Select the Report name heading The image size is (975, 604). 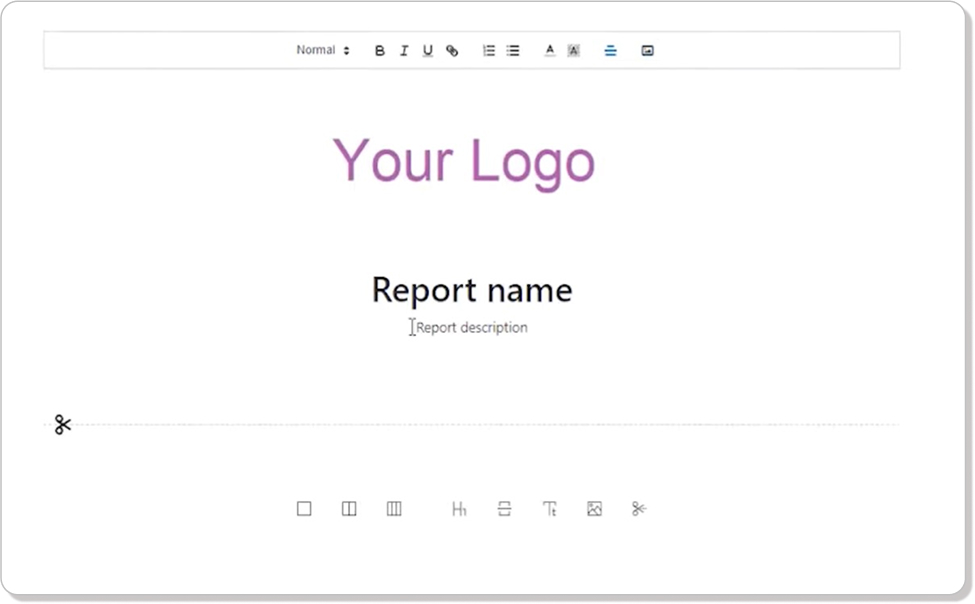click(472, 290)
